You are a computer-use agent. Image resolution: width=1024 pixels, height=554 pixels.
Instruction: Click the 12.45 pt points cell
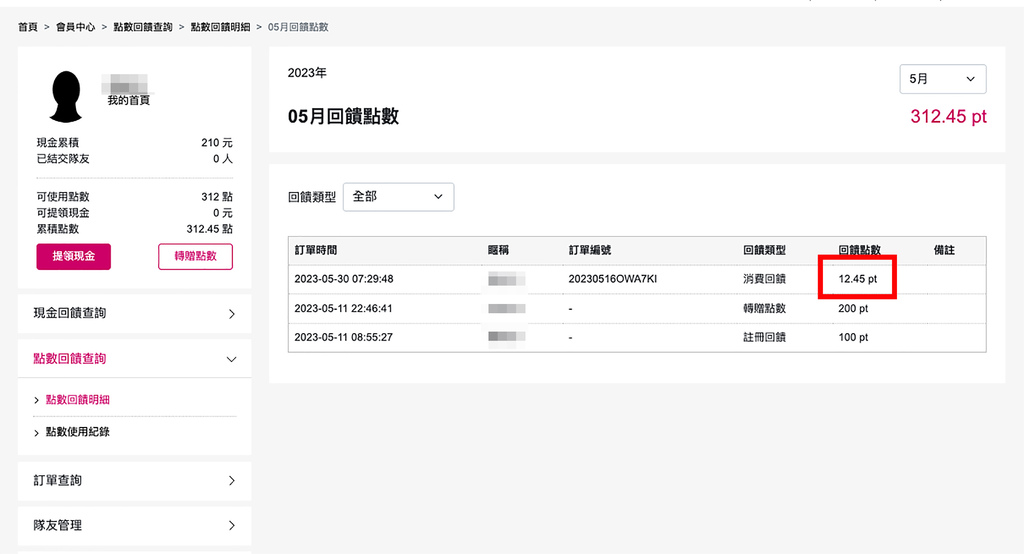coord(857,279)
